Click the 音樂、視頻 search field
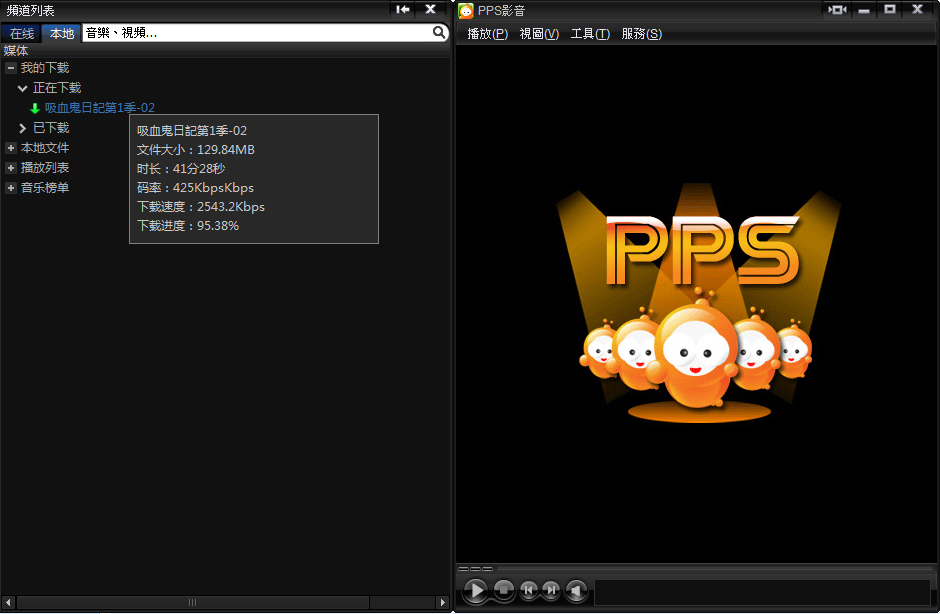This screenshot has height=614, width=940. [x=257, y=32]
